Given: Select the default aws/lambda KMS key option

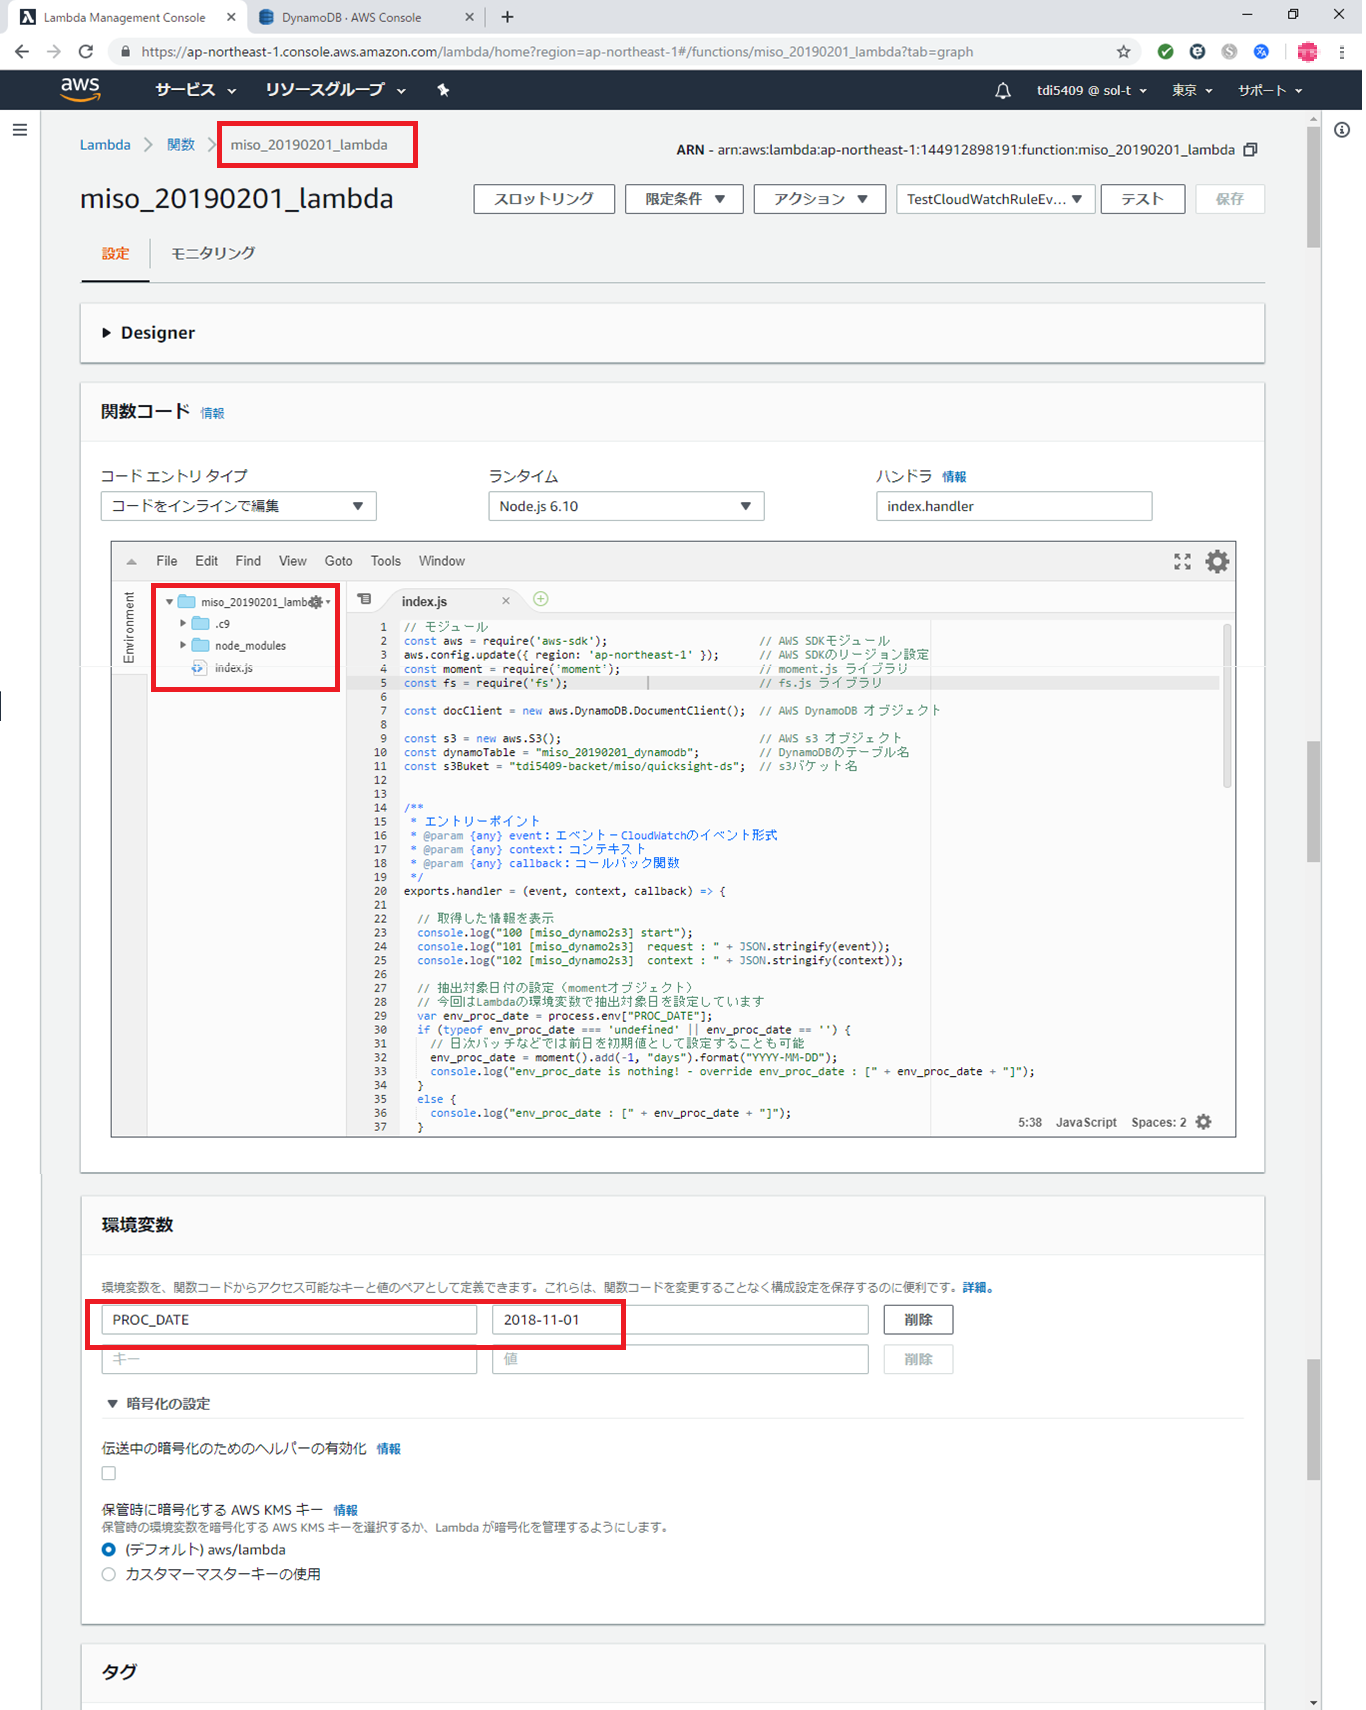Looking at the screenshot, I should (x=109, y=1550).
